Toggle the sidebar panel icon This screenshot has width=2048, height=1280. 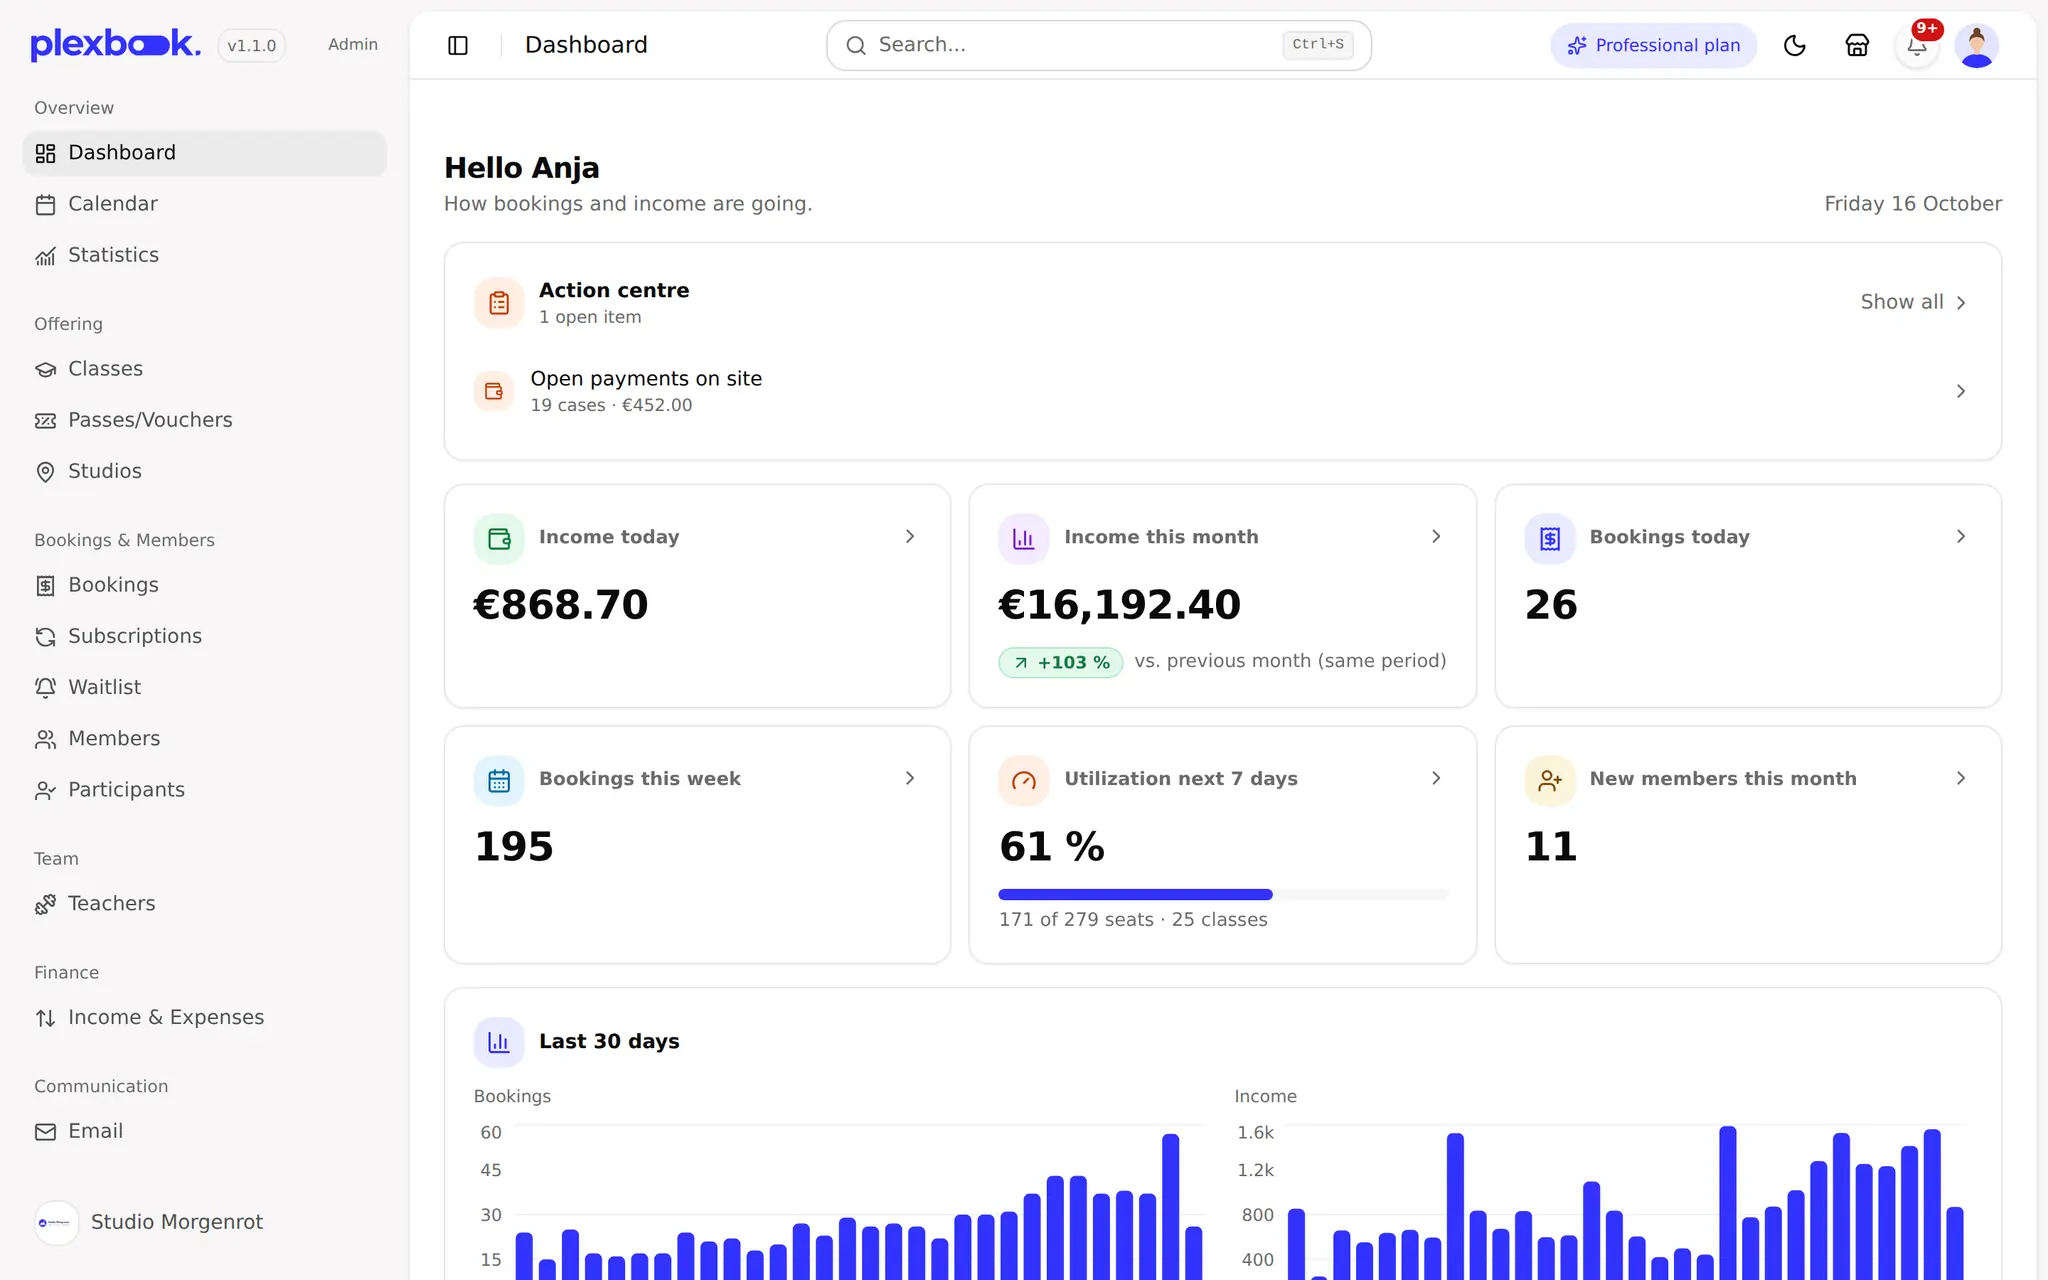pos(458,45)
